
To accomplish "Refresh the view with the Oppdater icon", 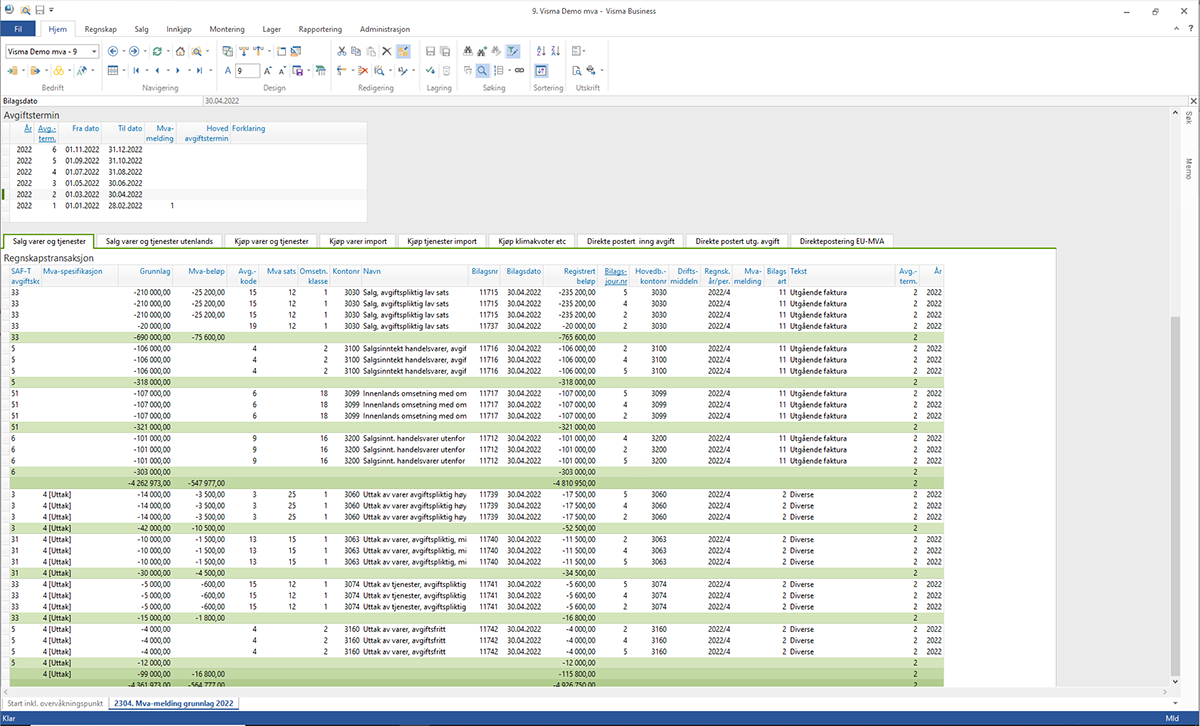I will [157, 51].
